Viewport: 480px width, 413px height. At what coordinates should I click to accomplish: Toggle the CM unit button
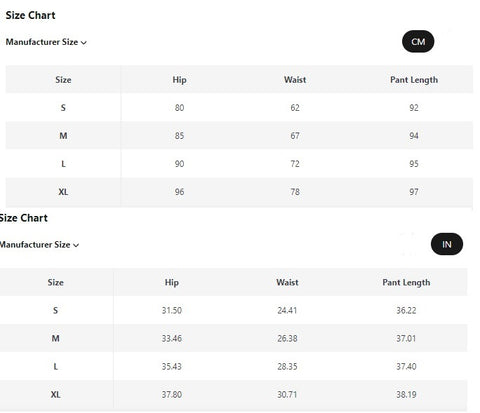click(x=418, y=42)
